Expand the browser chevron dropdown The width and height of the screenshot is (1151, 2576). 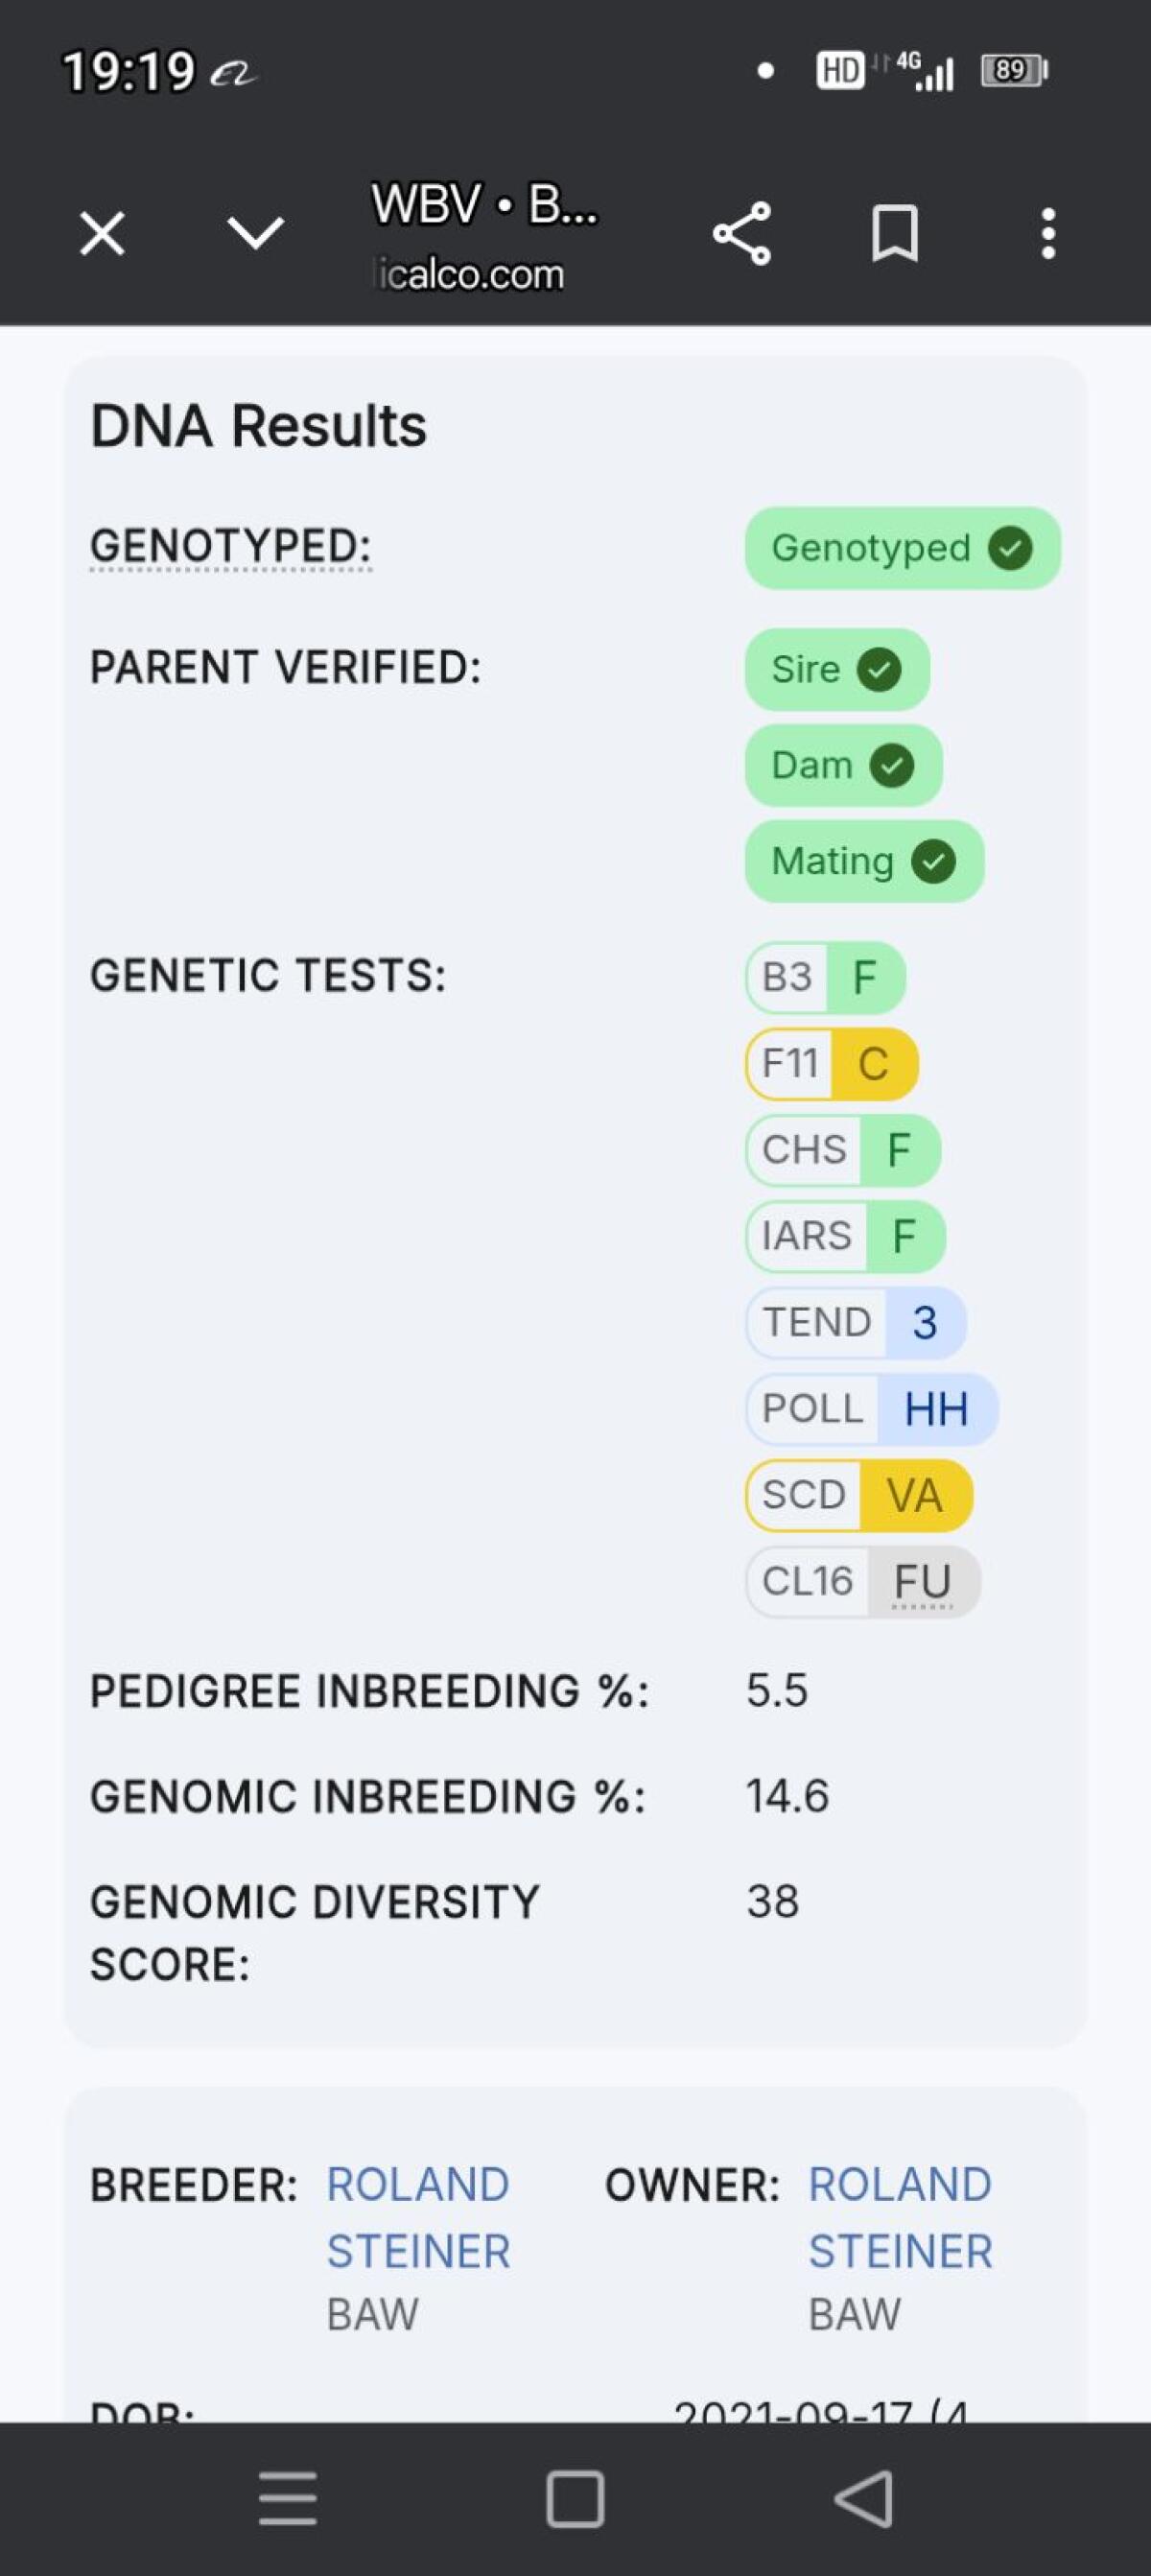pyautogui.click(x=256, y=234)
